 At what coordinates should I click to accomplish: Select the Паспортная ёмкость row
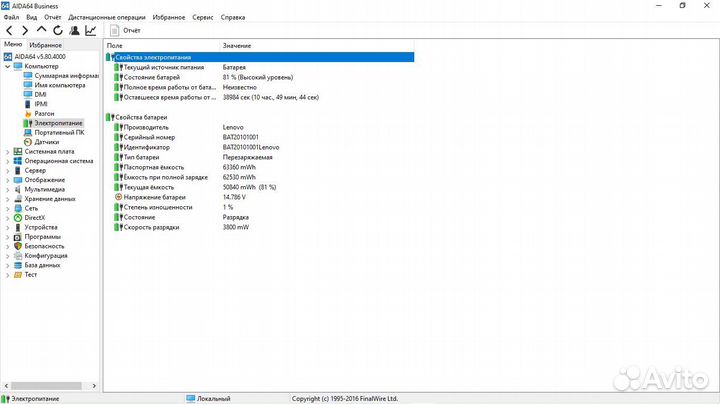[x=259, y=167]
